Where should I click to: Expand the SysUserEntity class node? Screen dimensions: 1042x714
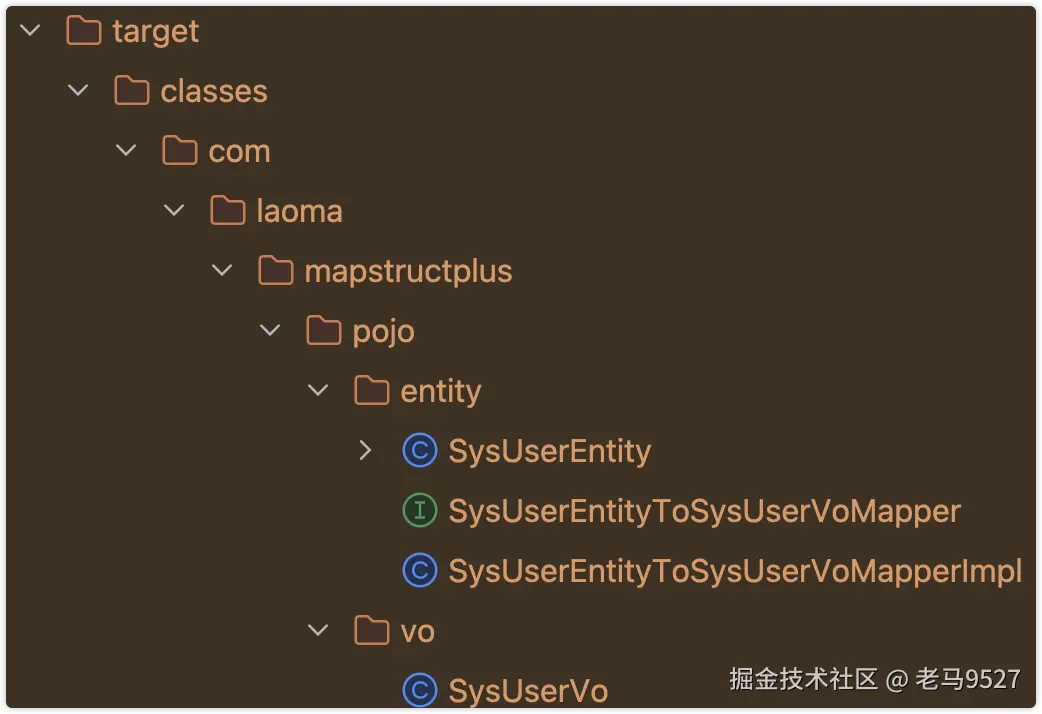tap(365, 450)
